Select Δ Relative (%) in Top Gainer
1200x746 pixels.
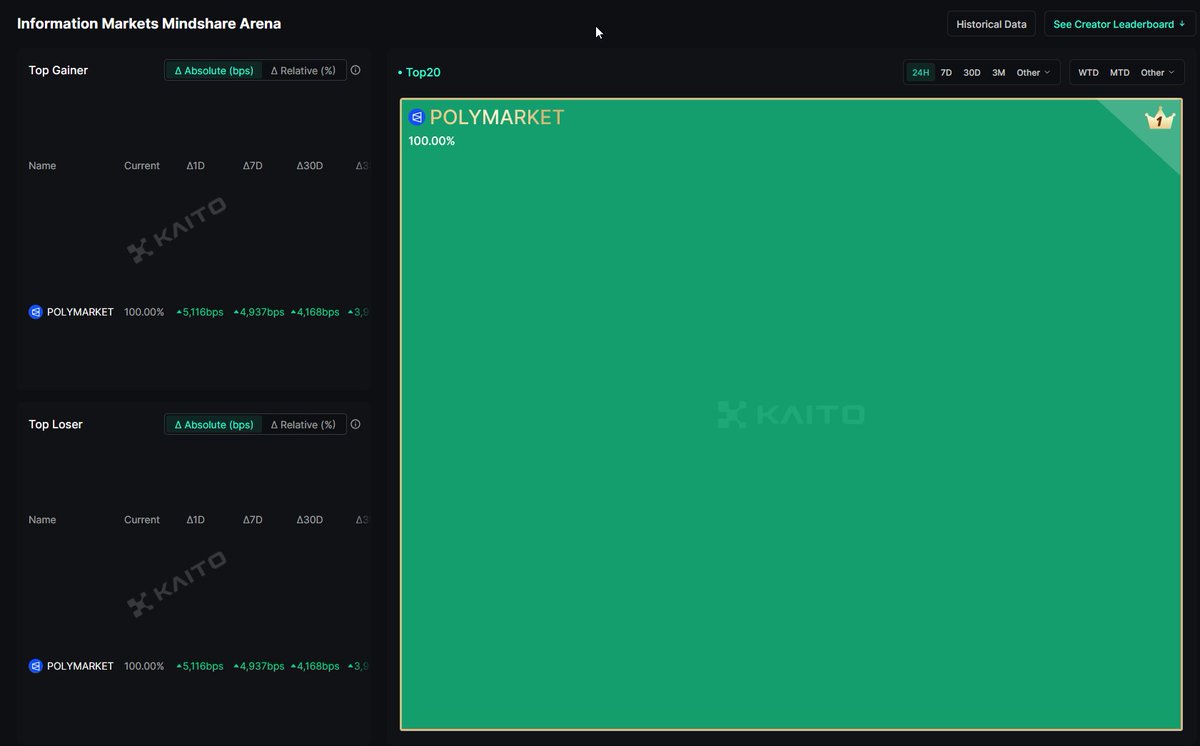[x=303, y=71]
